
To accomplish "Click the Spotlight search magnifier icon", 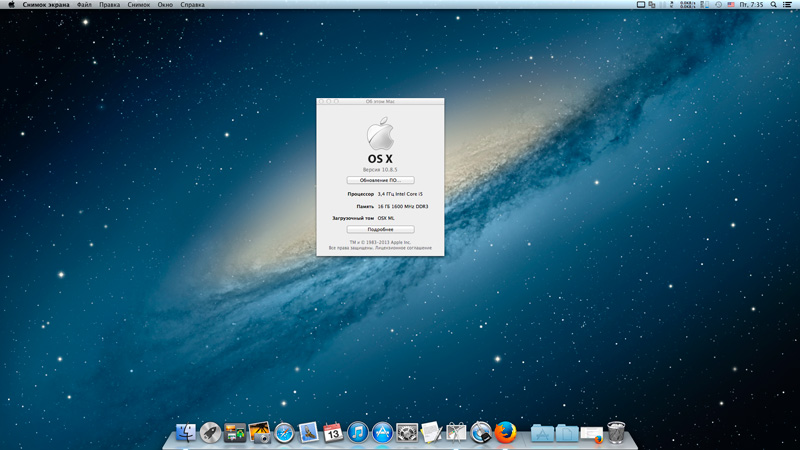I will pyautogui.click(x=774, y=5).
